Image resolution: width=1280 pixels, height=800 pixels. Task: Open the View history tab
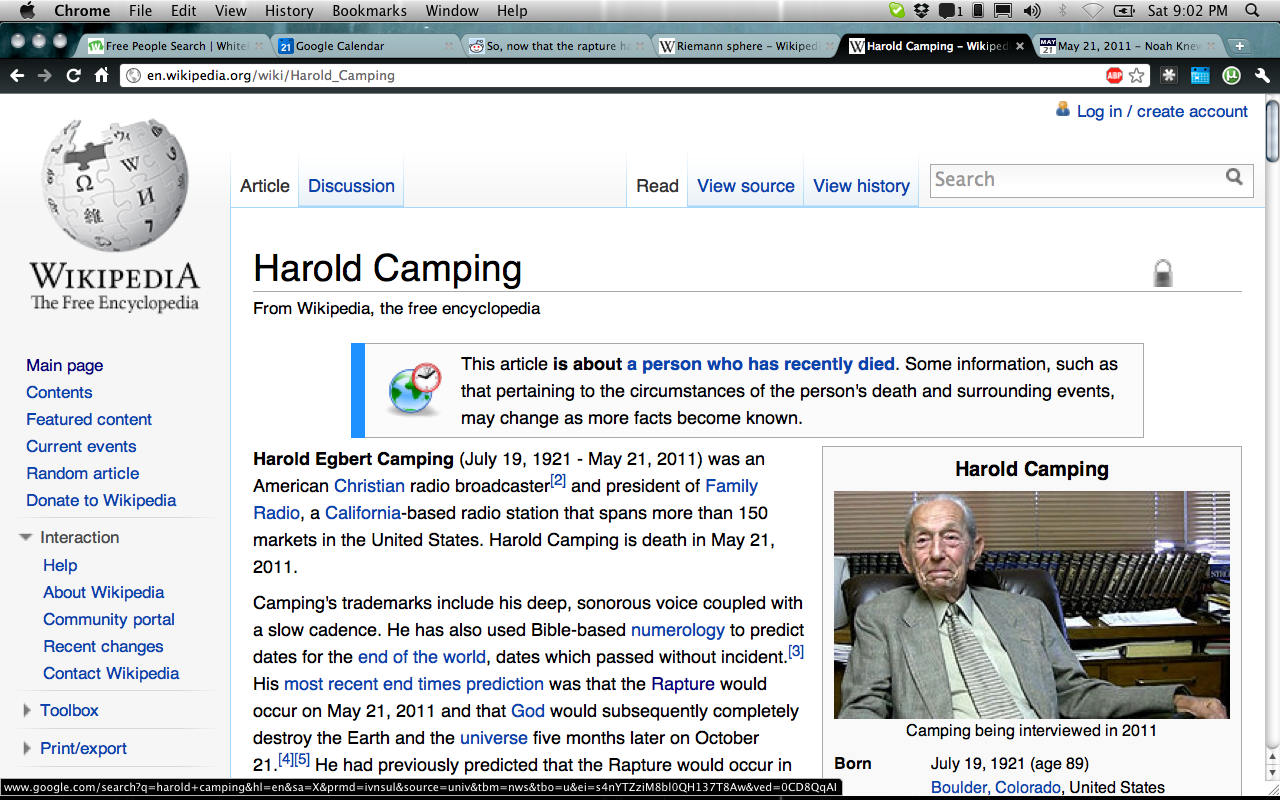coord(861,186)
